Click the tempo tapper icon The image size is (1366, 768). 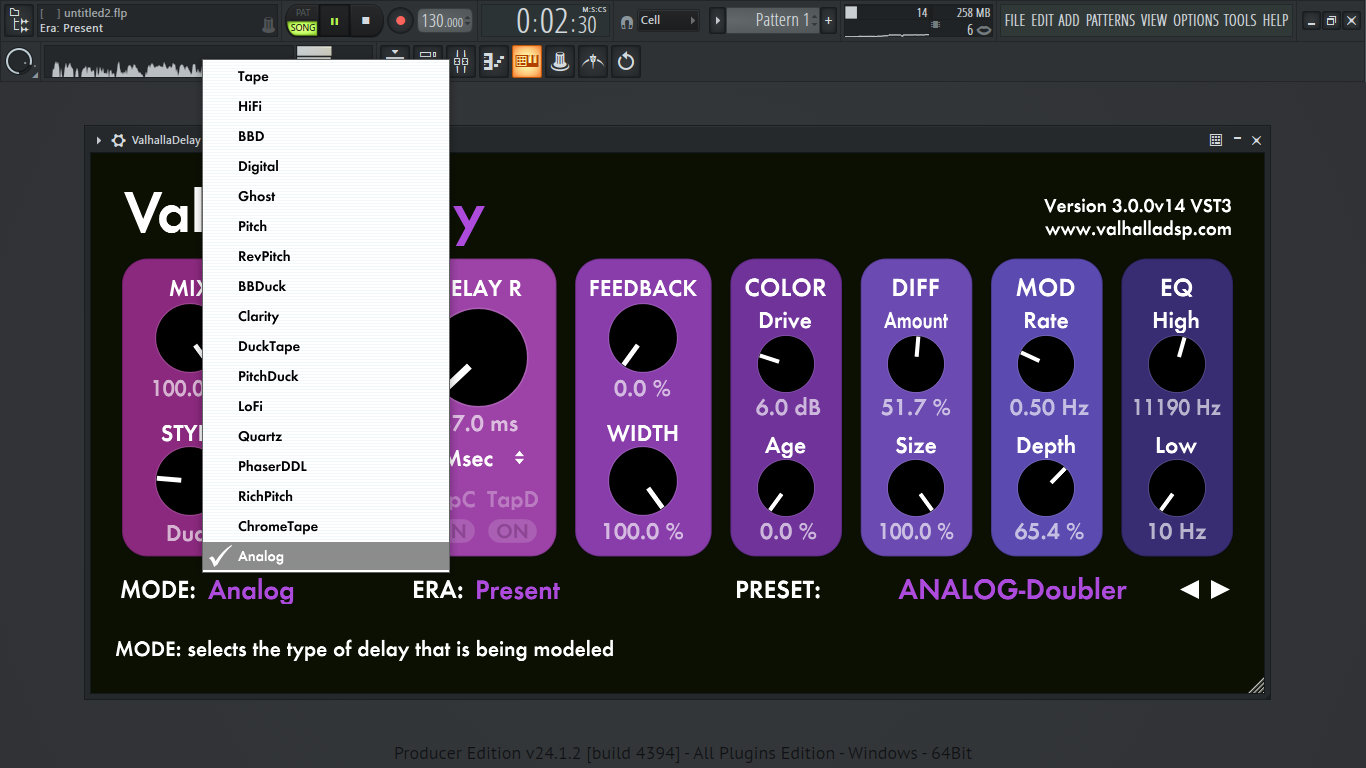tap(594, 62)
